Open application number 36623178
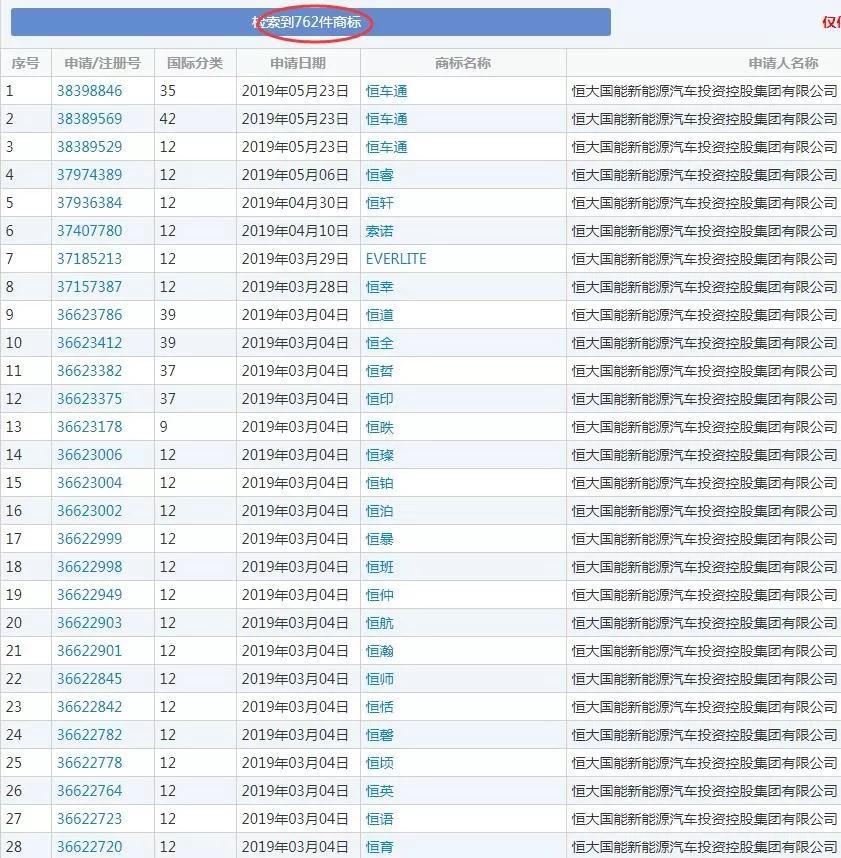The image size is (841, 858). point(89,426)
